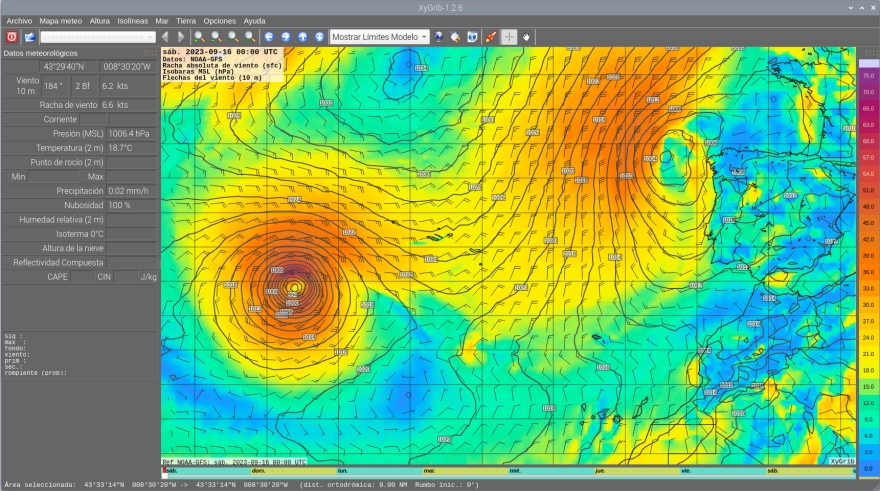
Task: Open the Mapa meteo menu
Action: pyautogui.click(x=61, y=20)
